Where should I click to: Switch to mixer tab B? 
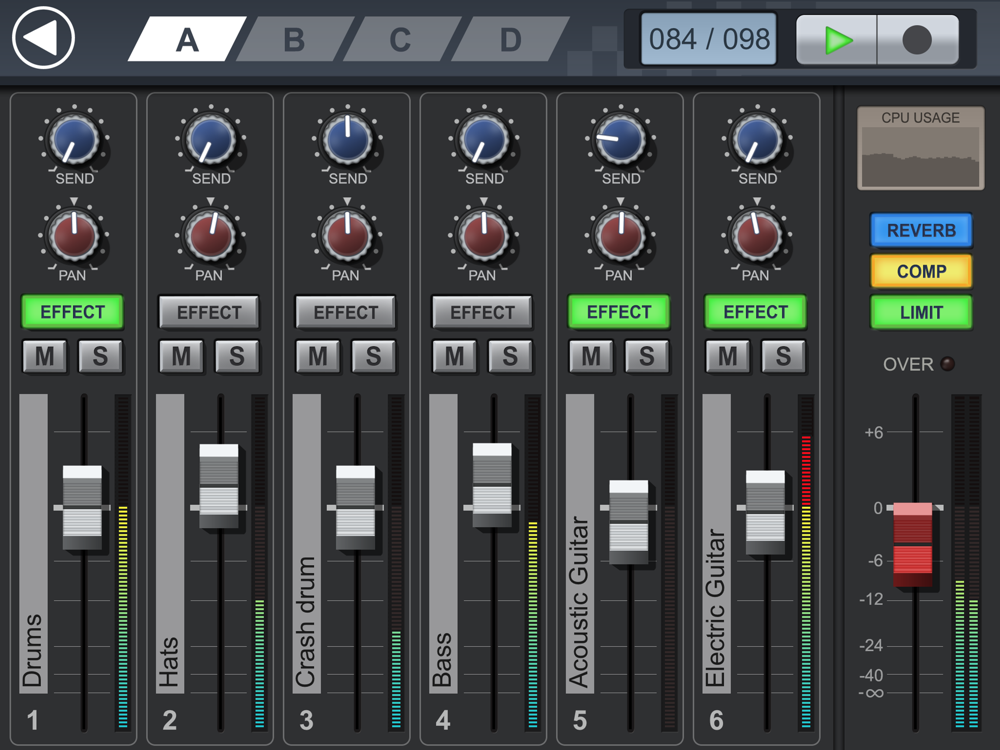293,40
